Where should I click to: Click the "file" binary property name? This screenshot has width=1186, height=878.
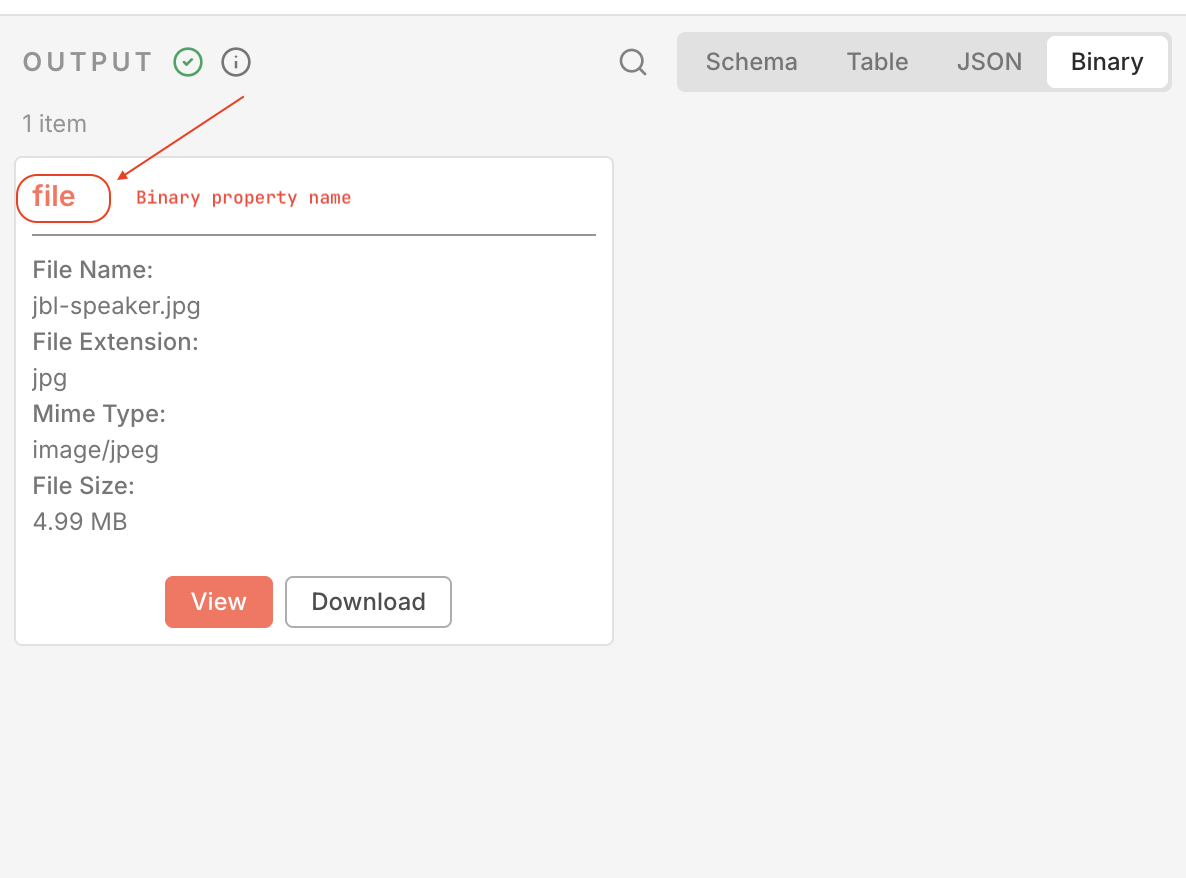pos(54,196)
